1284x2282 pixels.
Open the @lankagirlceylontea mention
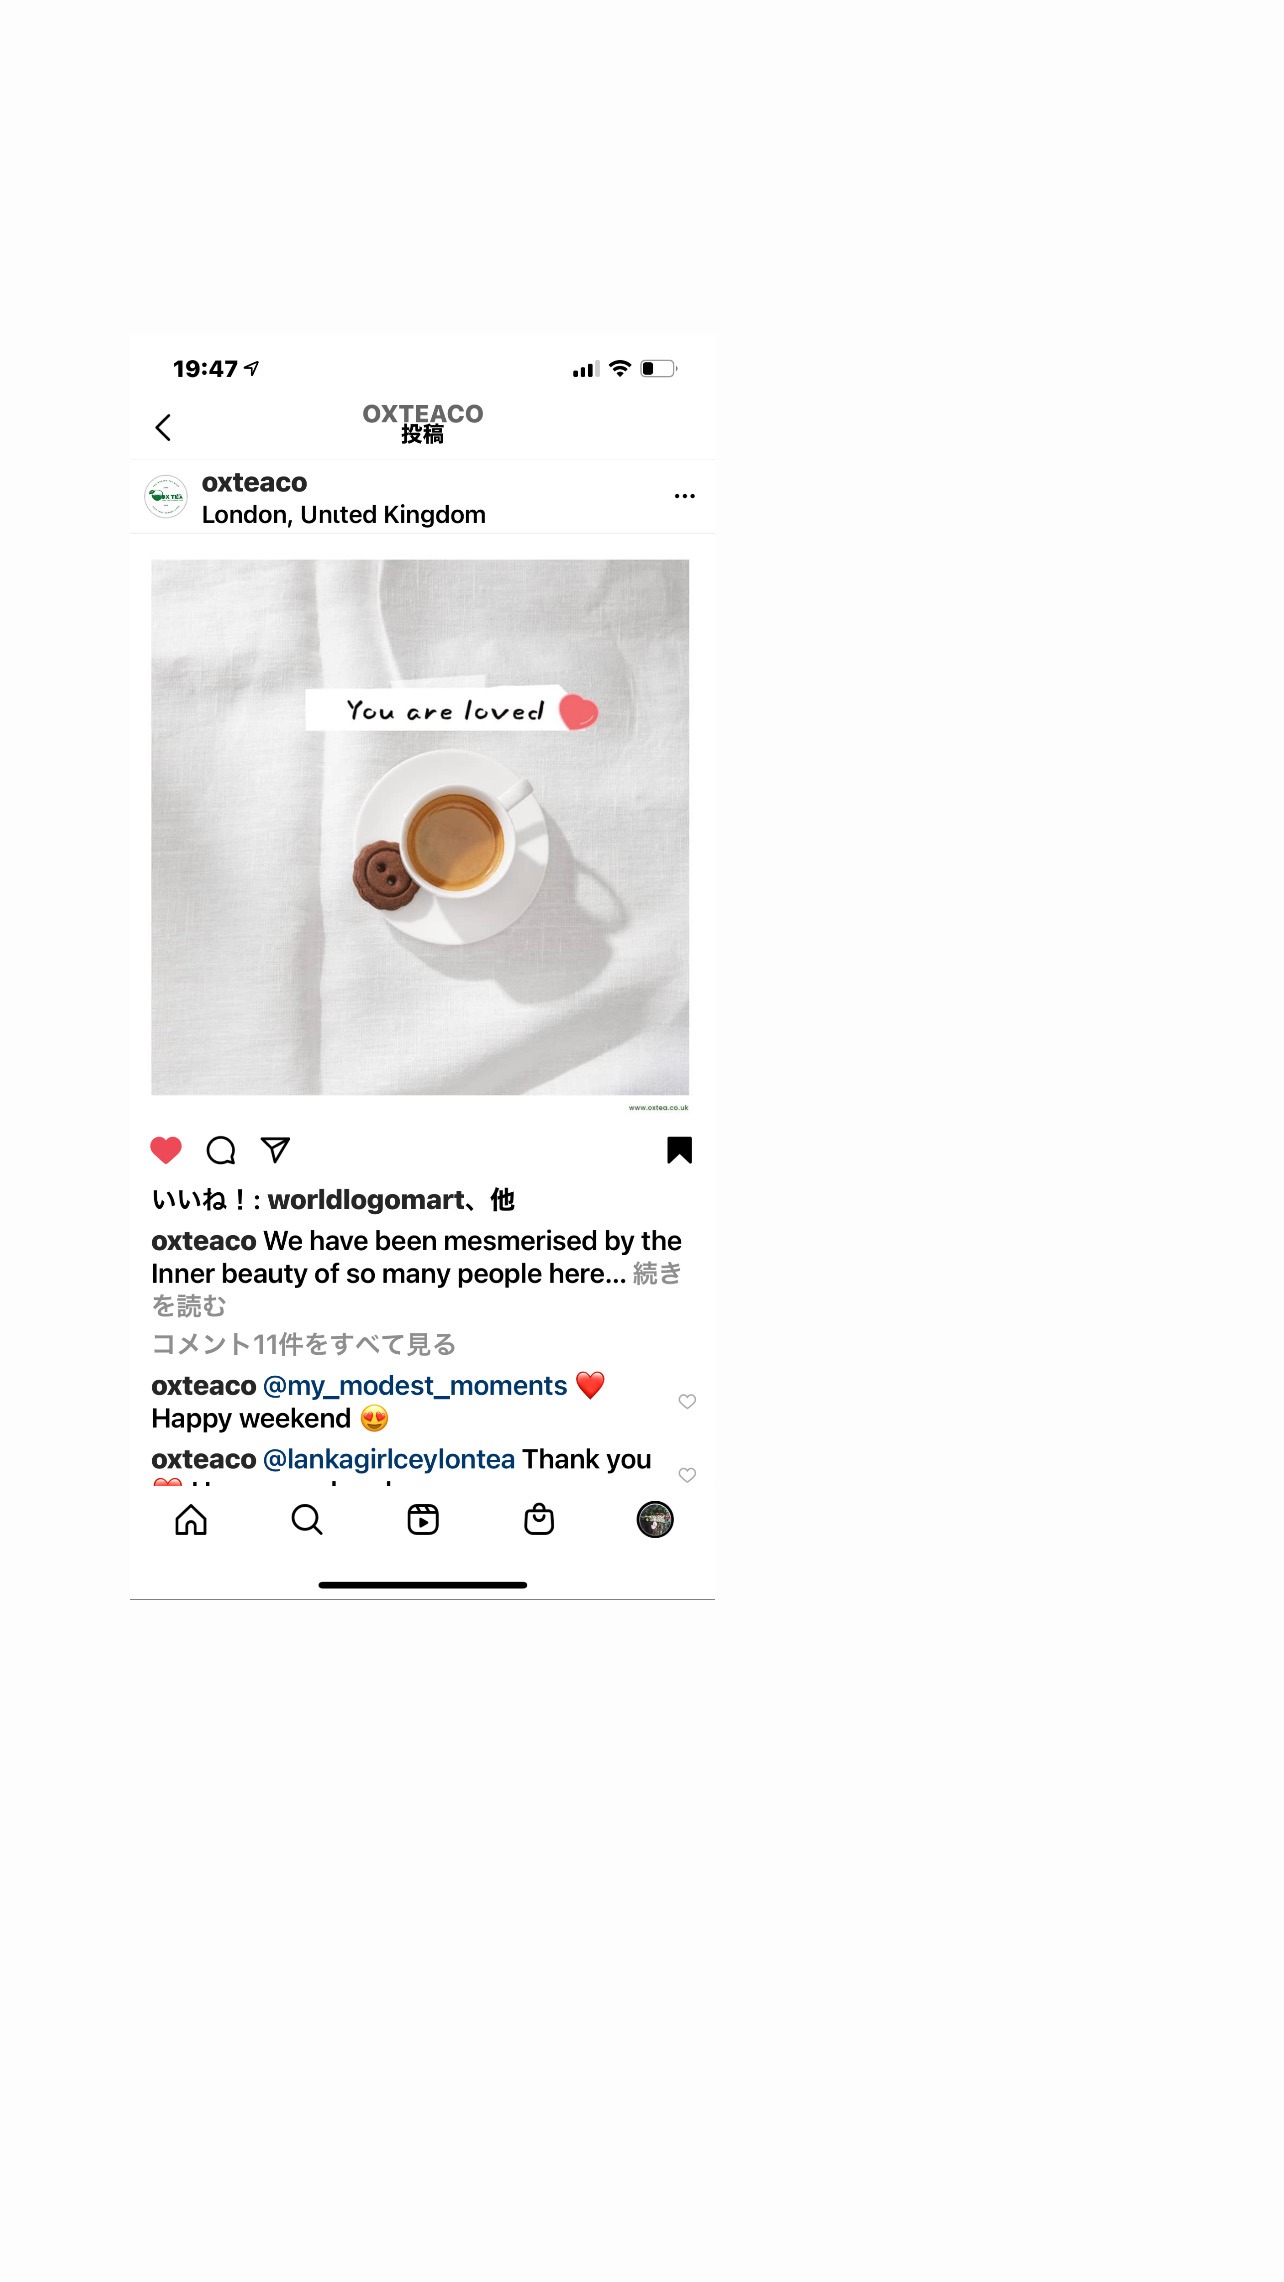pyautogui.click(x=389, y=1460)
